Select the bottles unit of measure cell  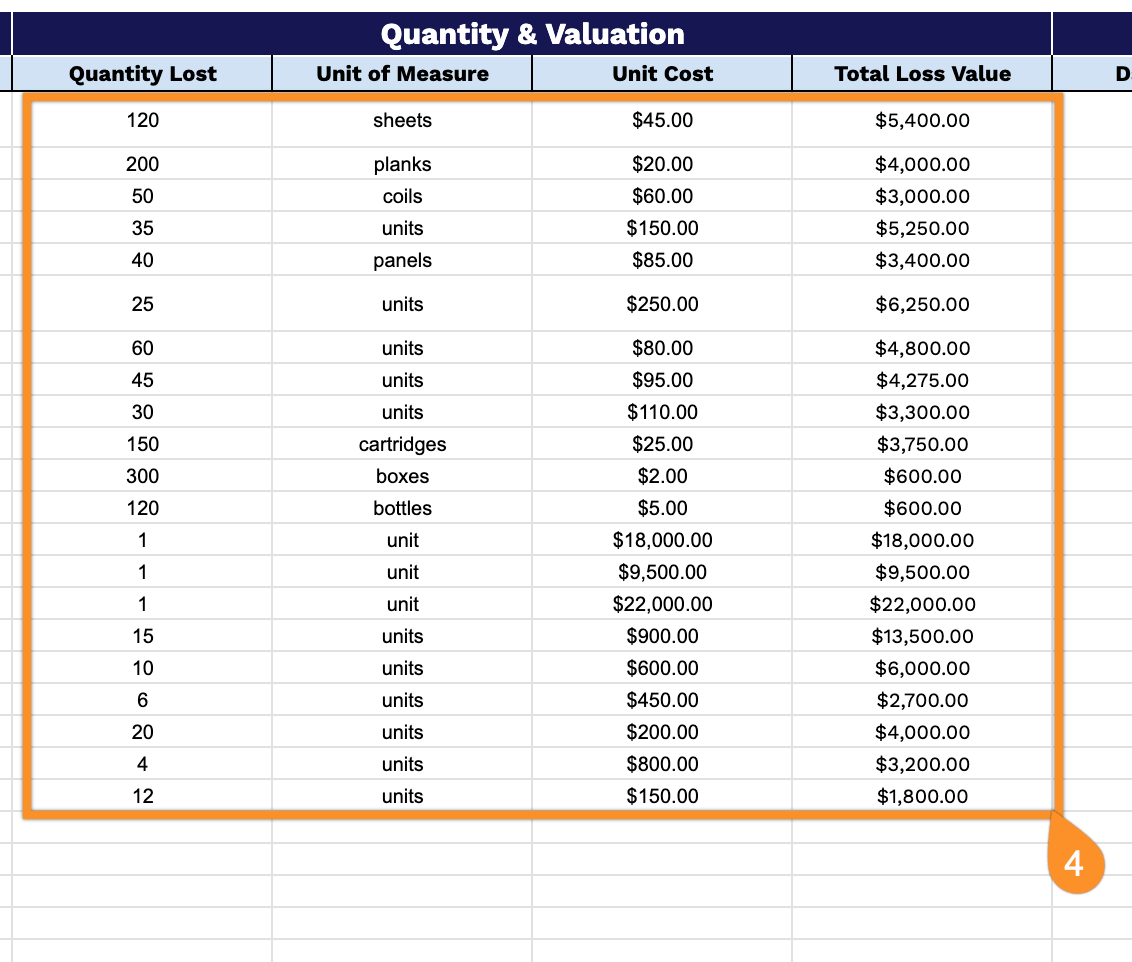point(401,508)
